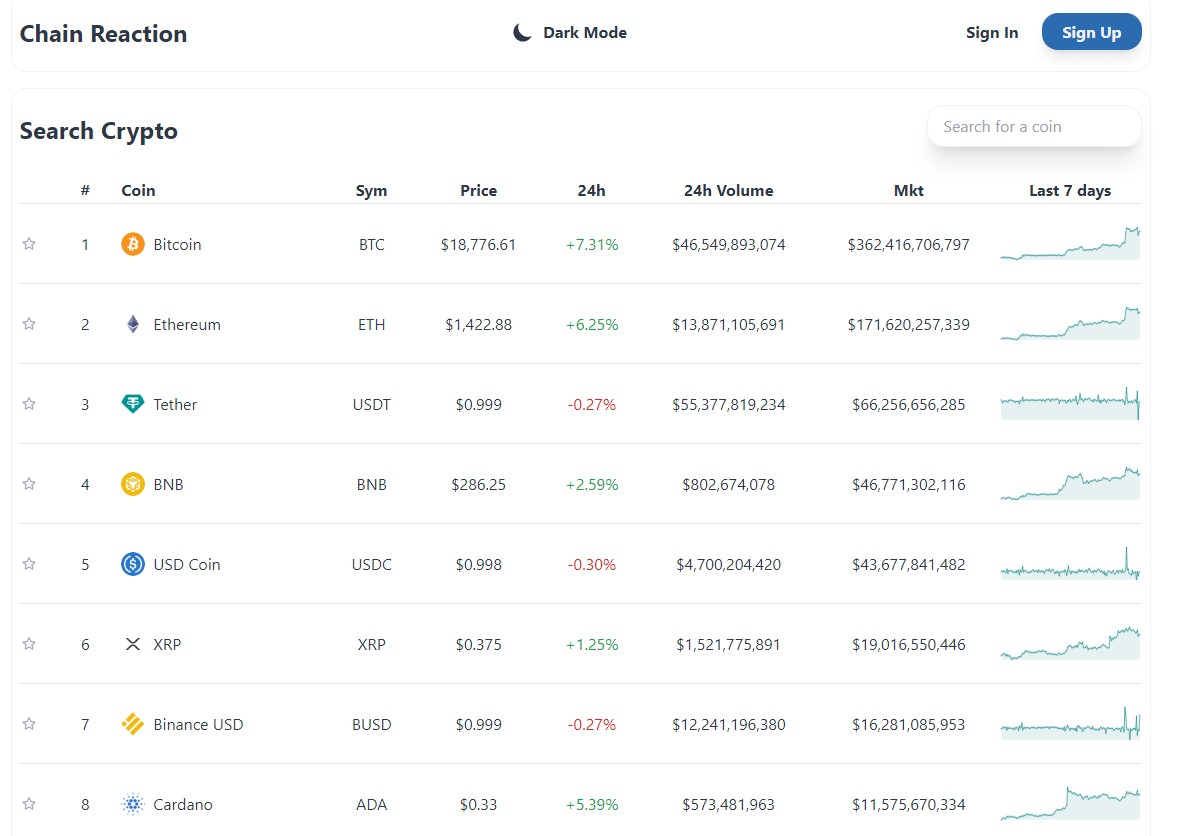Open the Sign In page

tap(991, 32)
